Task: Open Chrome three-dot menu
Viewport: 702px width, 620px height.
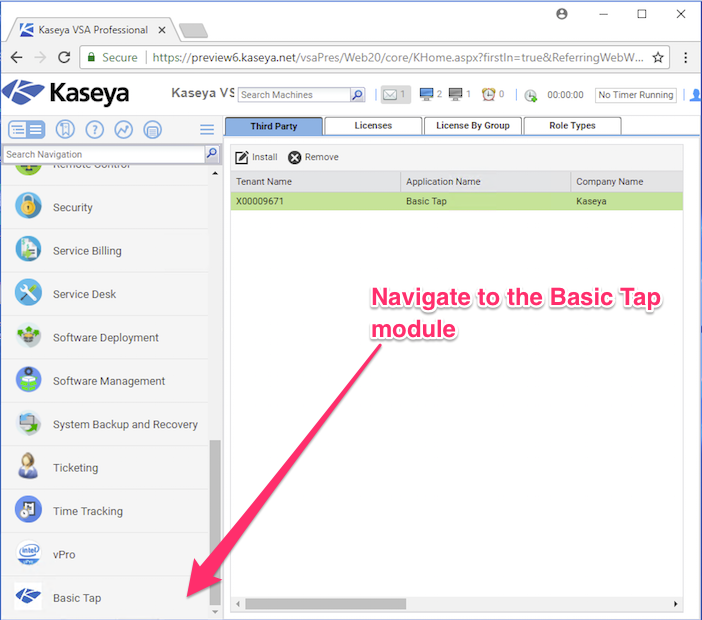Action: [685, 57]
